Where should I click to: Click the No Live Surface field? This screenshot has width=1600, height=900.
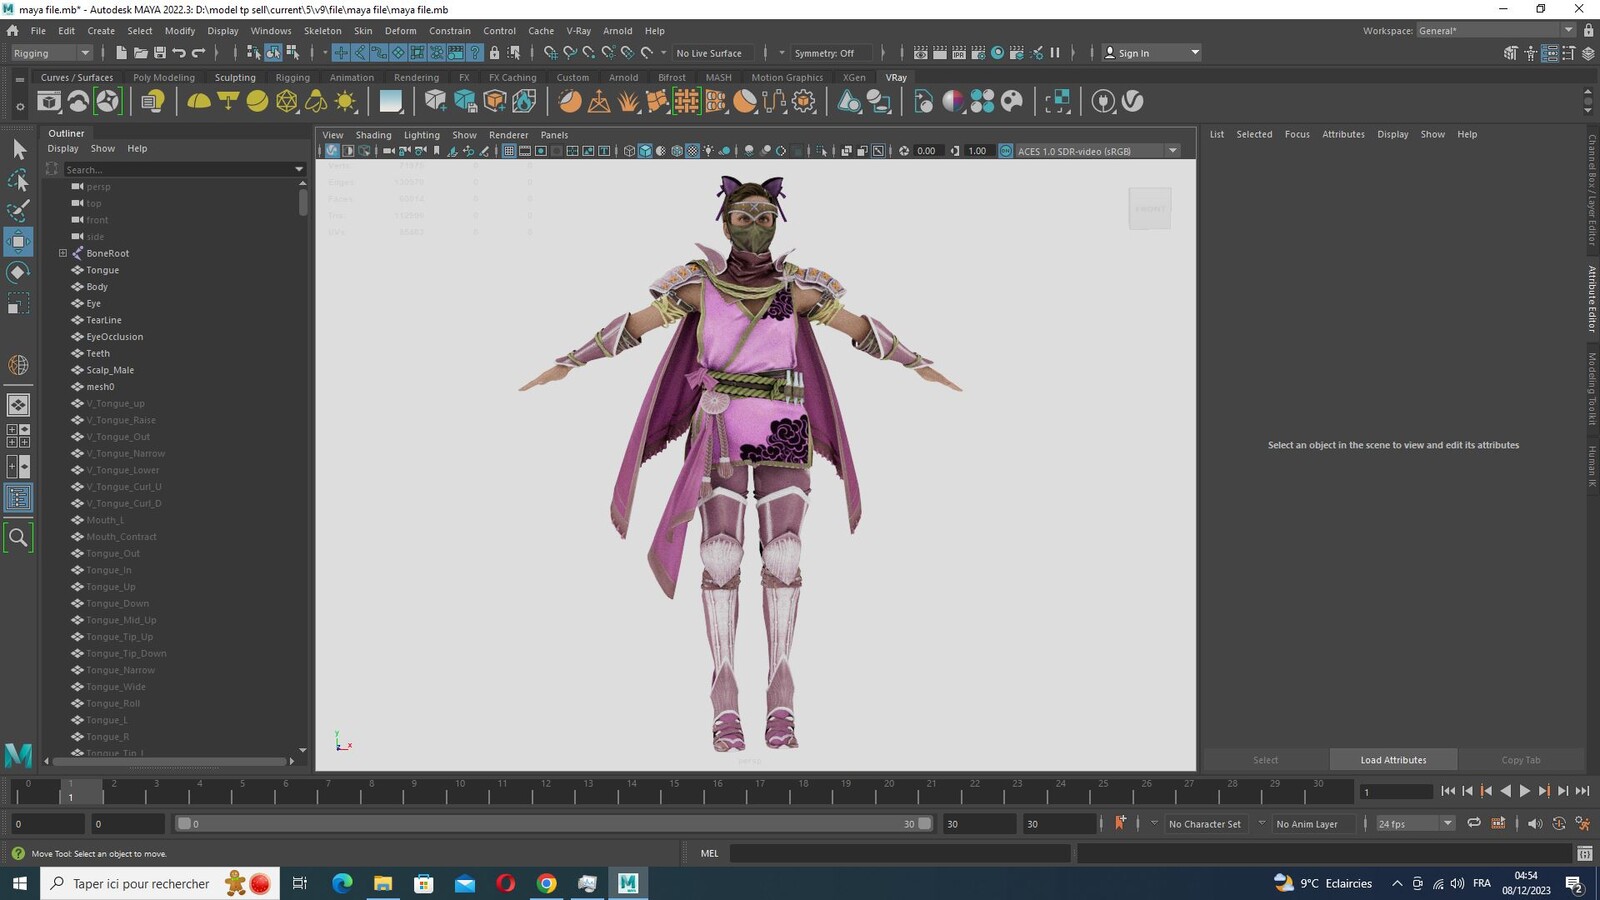click(715, 53)
